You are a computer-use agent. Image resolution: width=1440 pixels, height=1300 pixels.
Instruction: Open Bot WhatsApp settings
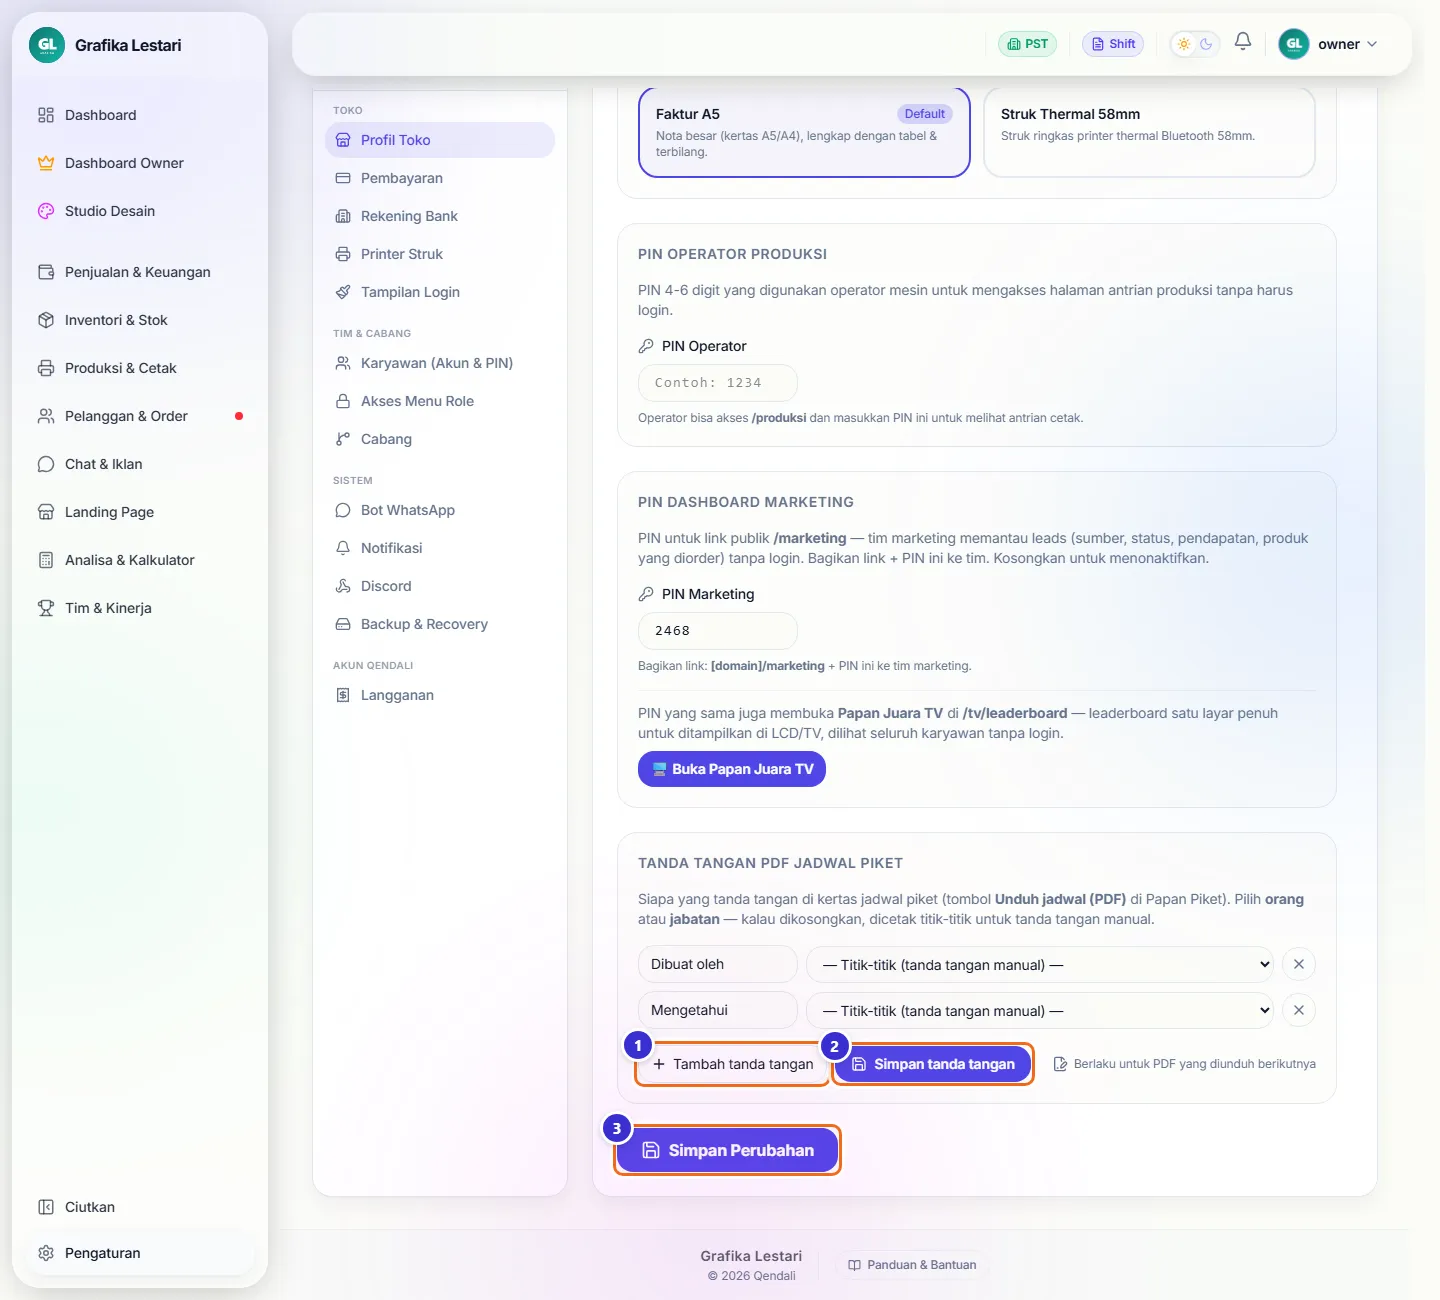(440, 510)
